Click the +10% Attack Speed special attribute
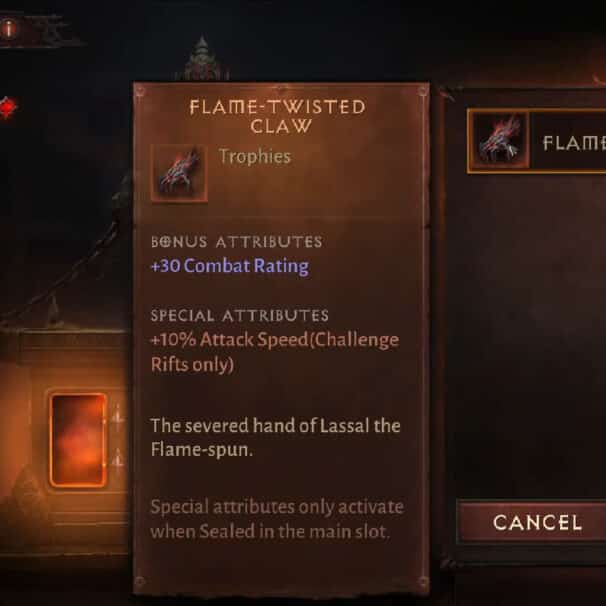Image resolution: width=606 pixels, height=606 pixels. (x=275, y=352)
